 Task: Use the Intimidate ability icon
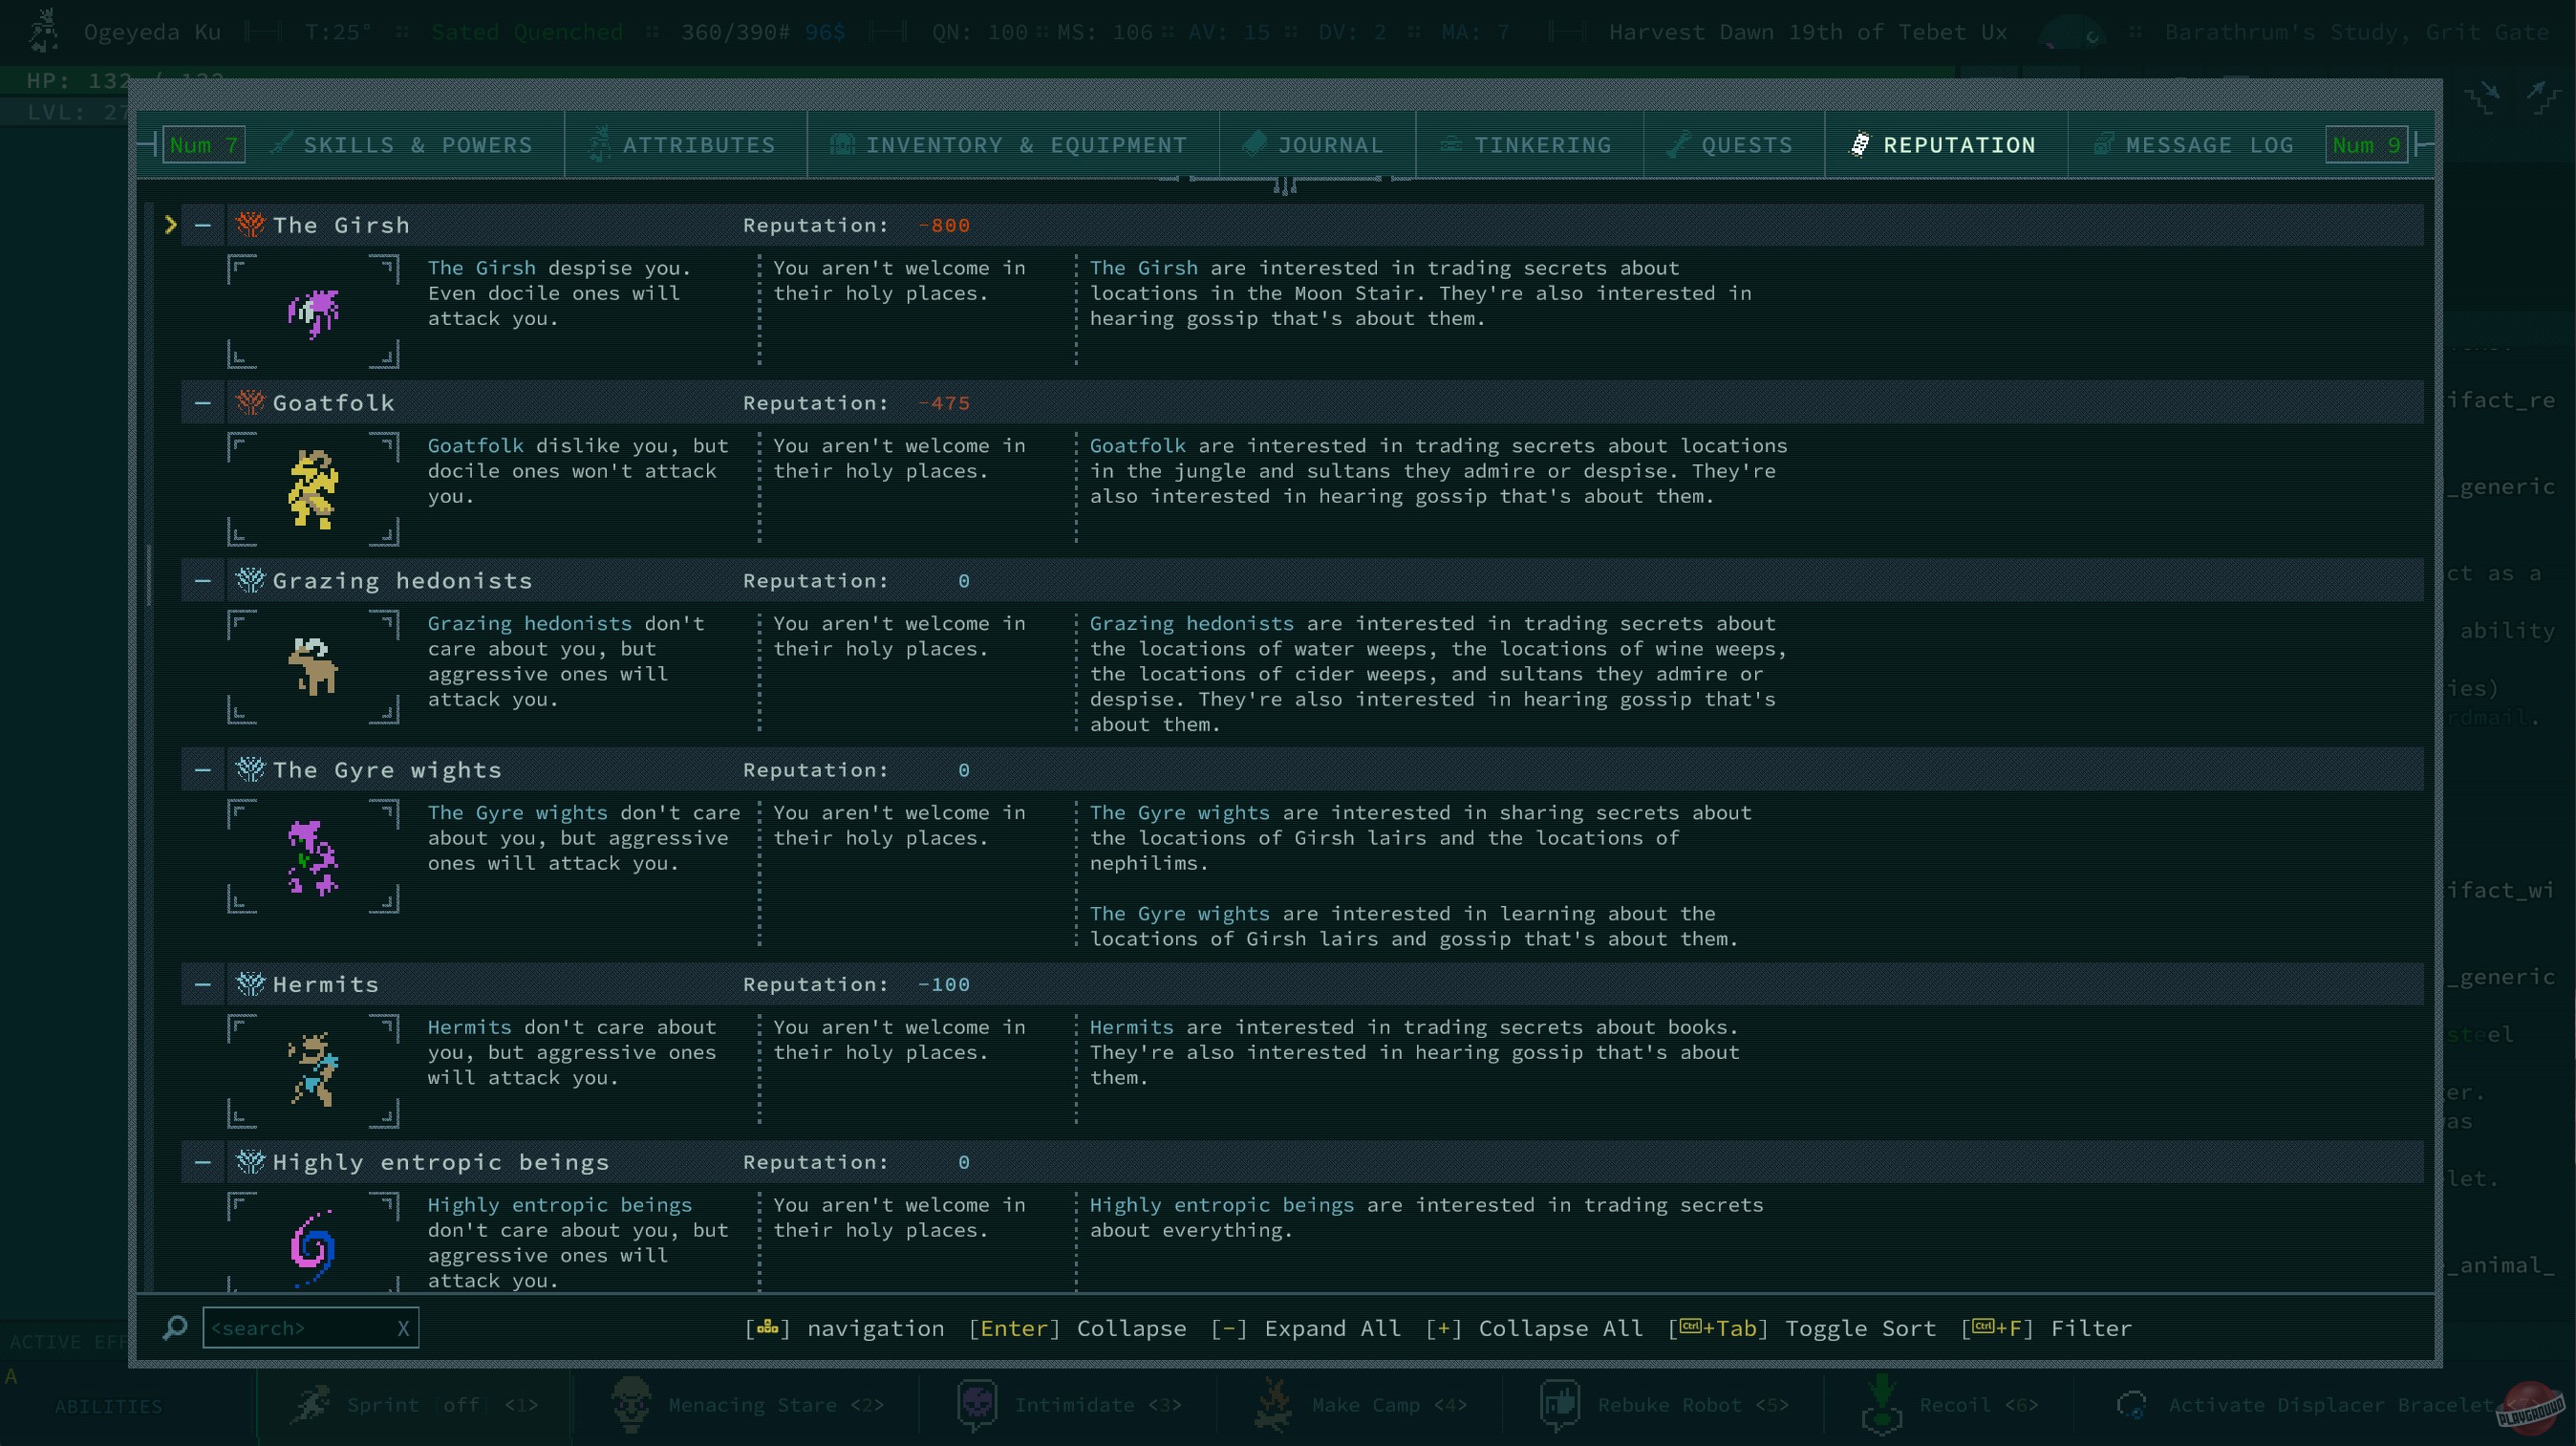click(x=977, y=1404)
